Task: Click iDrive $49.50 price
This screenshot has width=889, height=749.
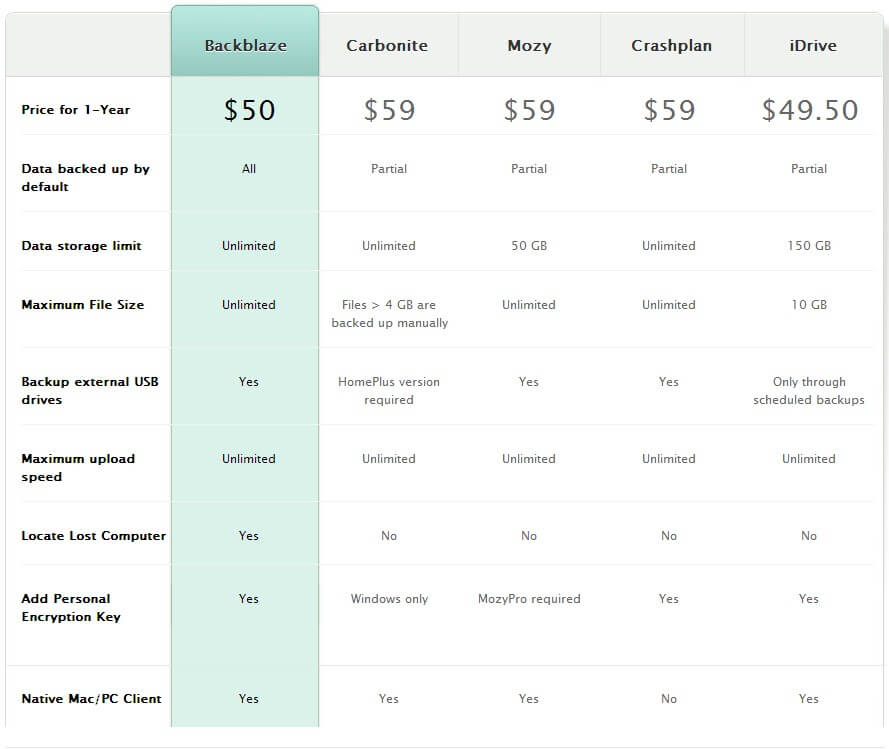Action: point(809,110)
